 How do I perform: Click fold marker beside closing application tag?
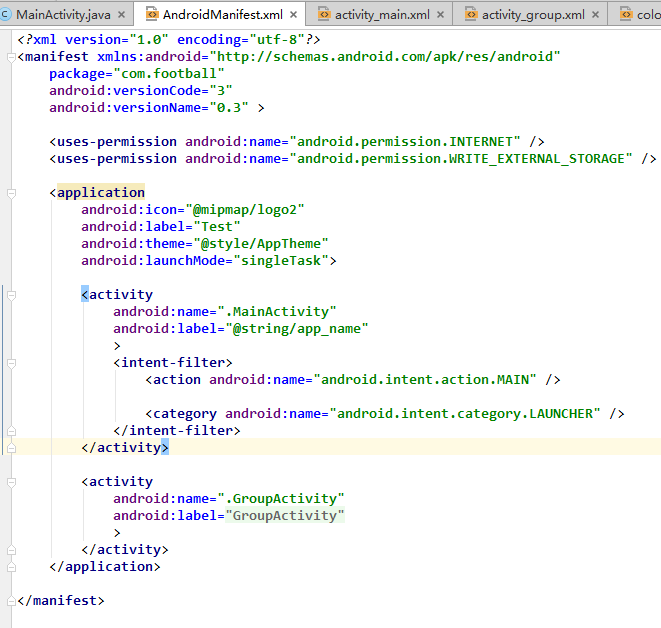[11, 567]
